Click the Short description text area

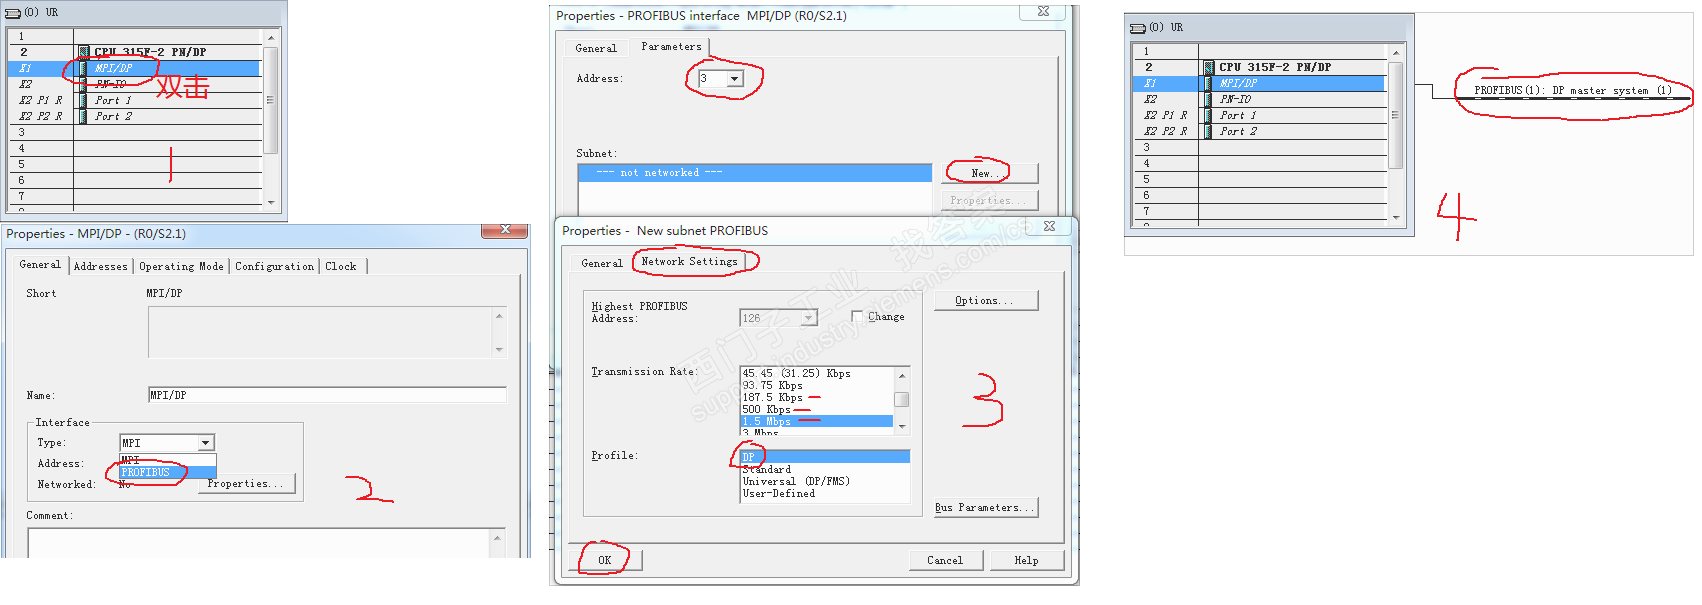pos(327,332)
